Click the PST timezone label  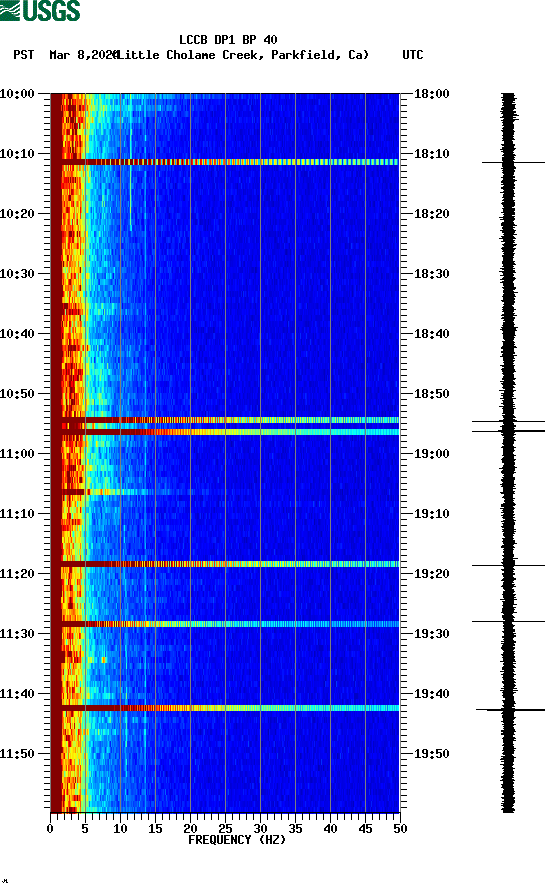tap(24, 55)
